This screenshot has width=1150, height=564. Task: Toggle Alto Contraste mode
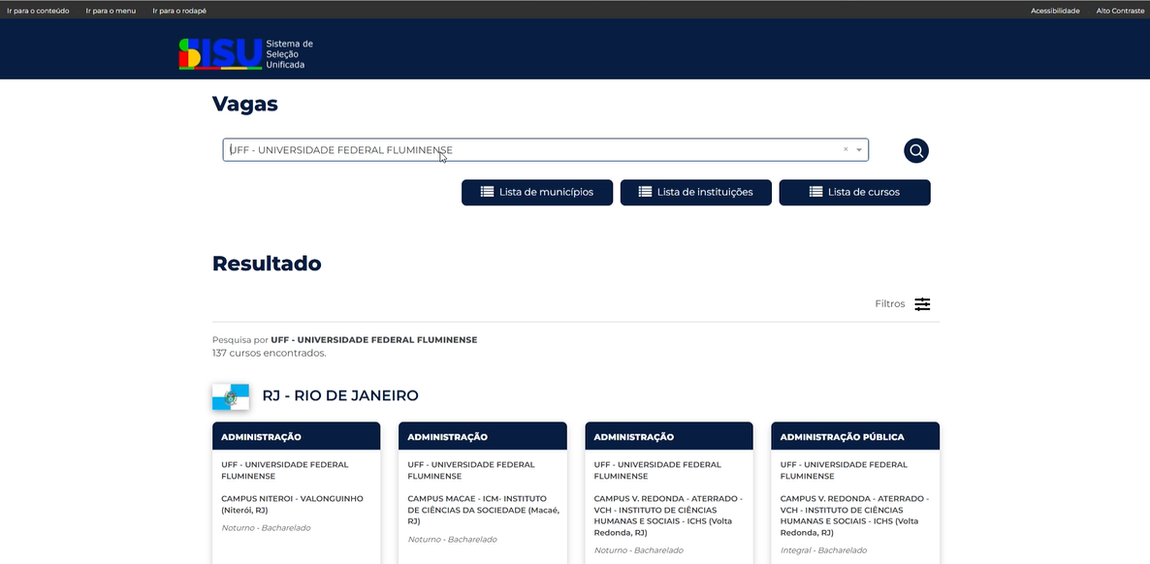click(1120, 10)
